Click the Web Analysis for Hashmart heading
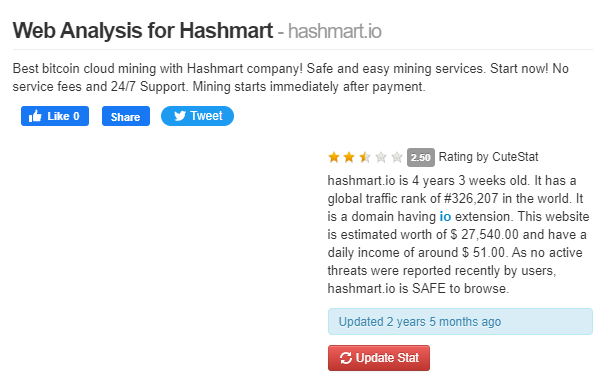 [143, 30]
